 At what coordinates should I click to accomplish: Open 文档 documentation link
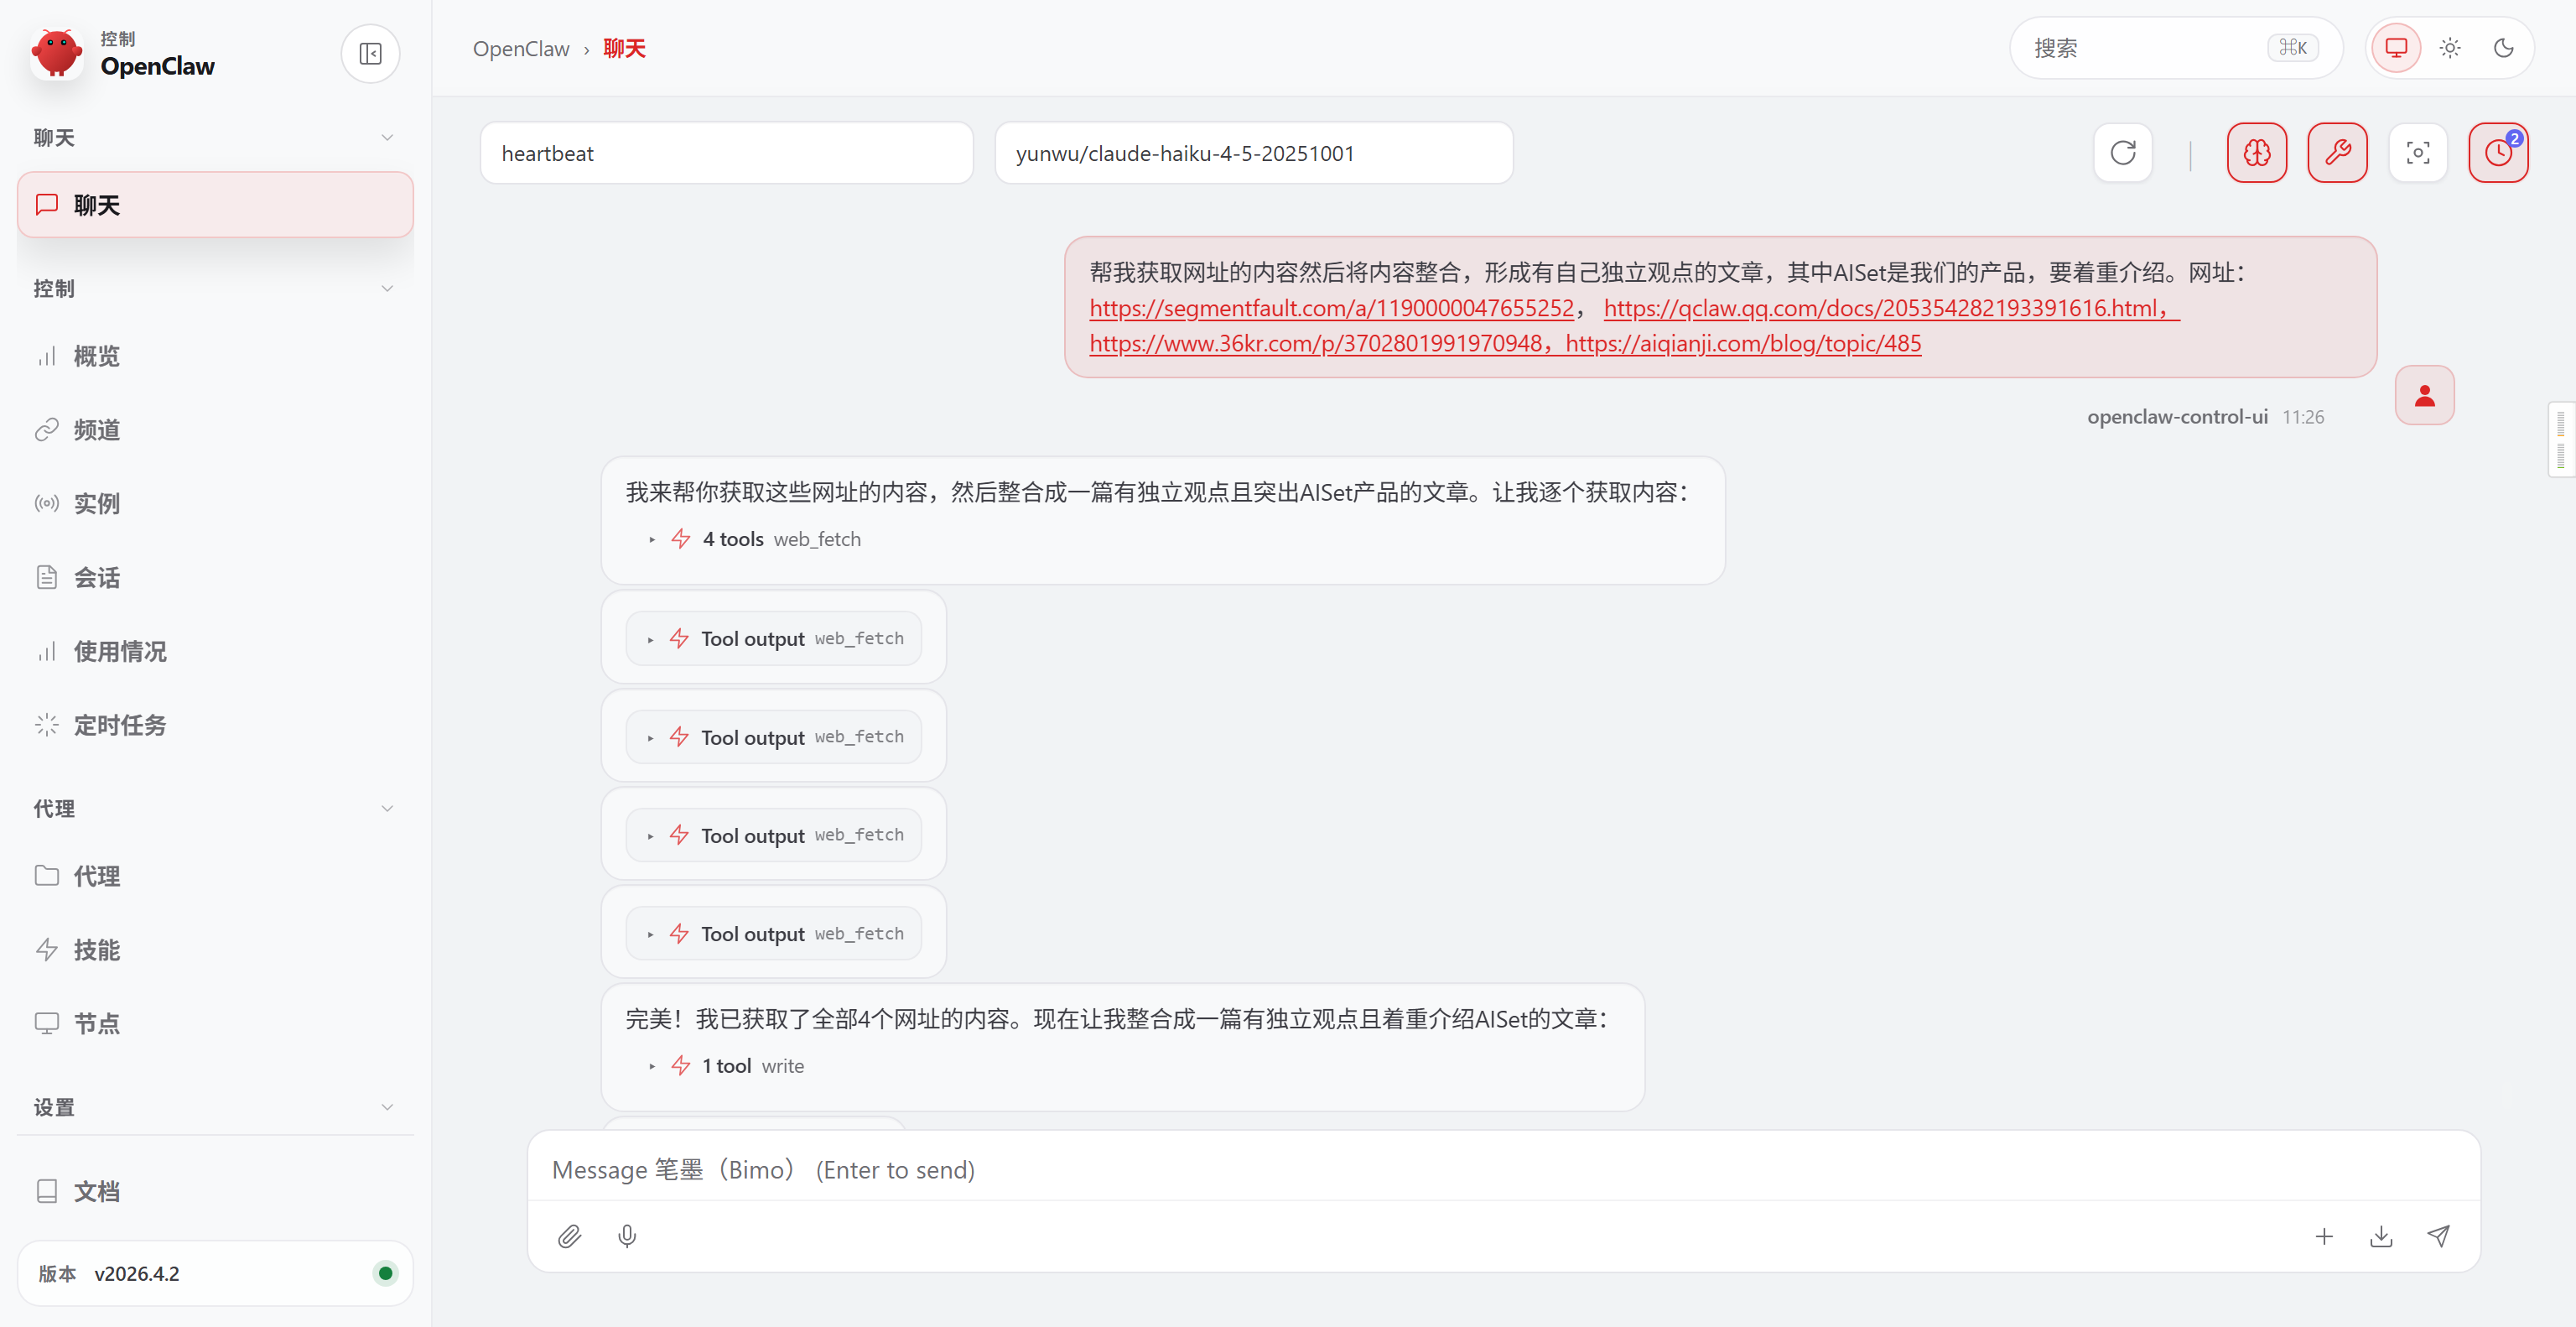point(215,1191)
